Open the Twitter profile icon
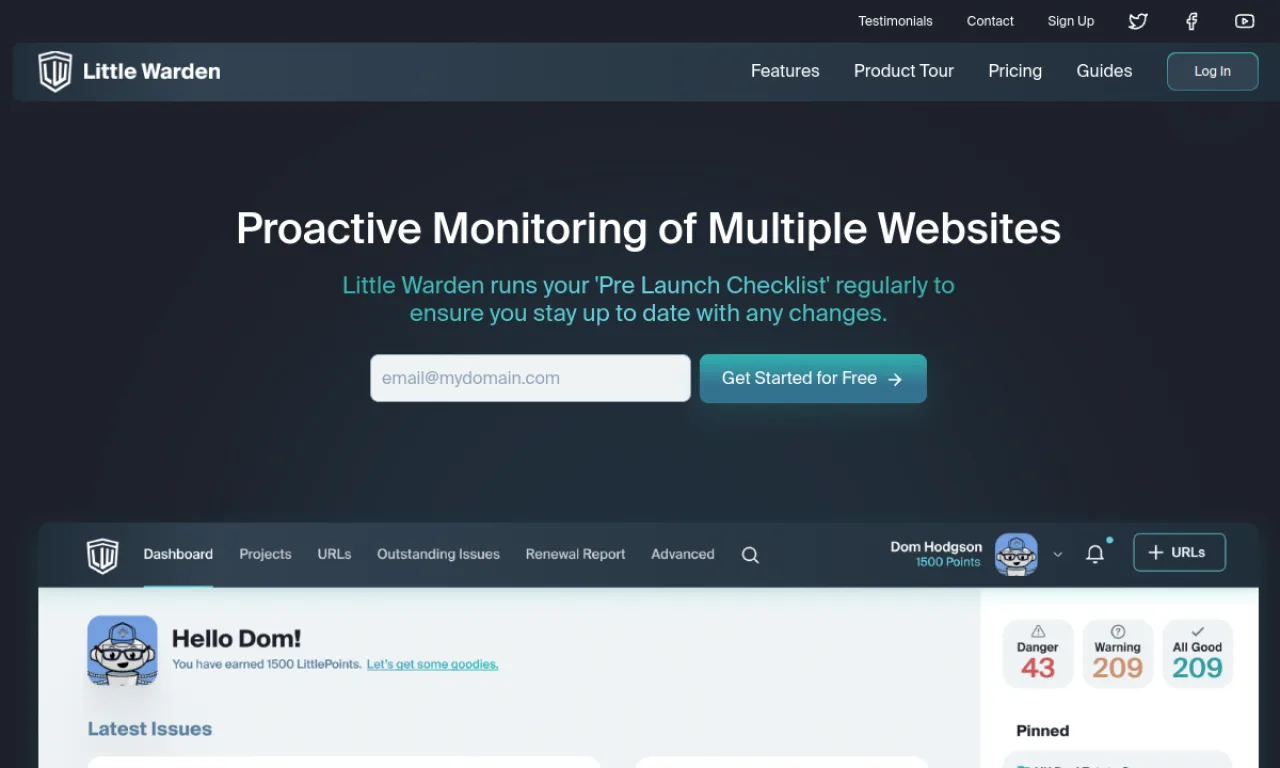The width and height of the screenshot is (1280, 768). 1138,21
